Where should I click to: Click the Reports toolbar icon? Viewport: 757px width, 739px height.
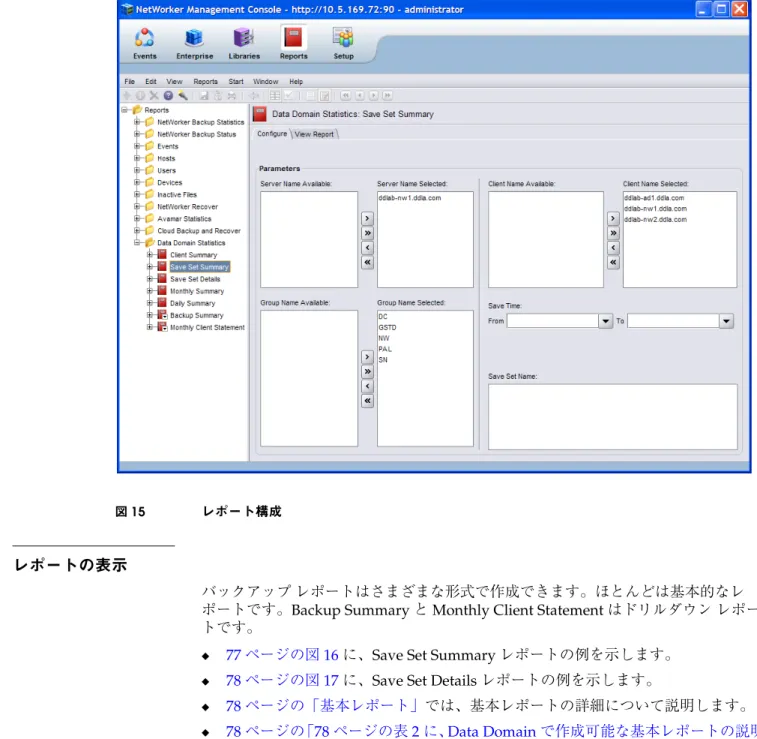294,43
